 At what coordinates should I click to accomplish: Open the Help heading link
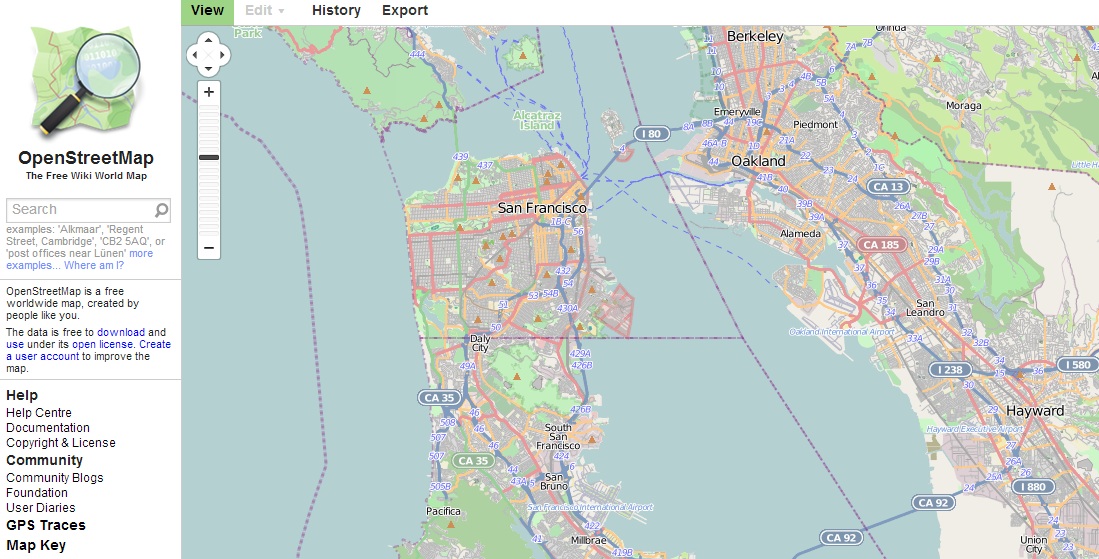pyautogui.click(x=22, y=395)
